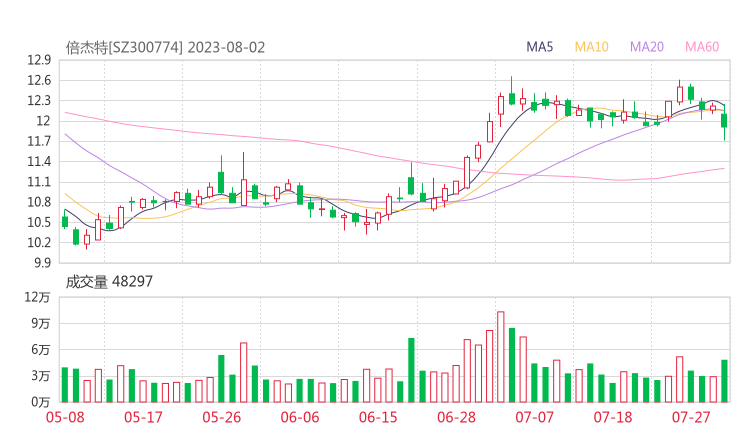
Task: Click the last green candlestick on chart
Action: point(724,120)
